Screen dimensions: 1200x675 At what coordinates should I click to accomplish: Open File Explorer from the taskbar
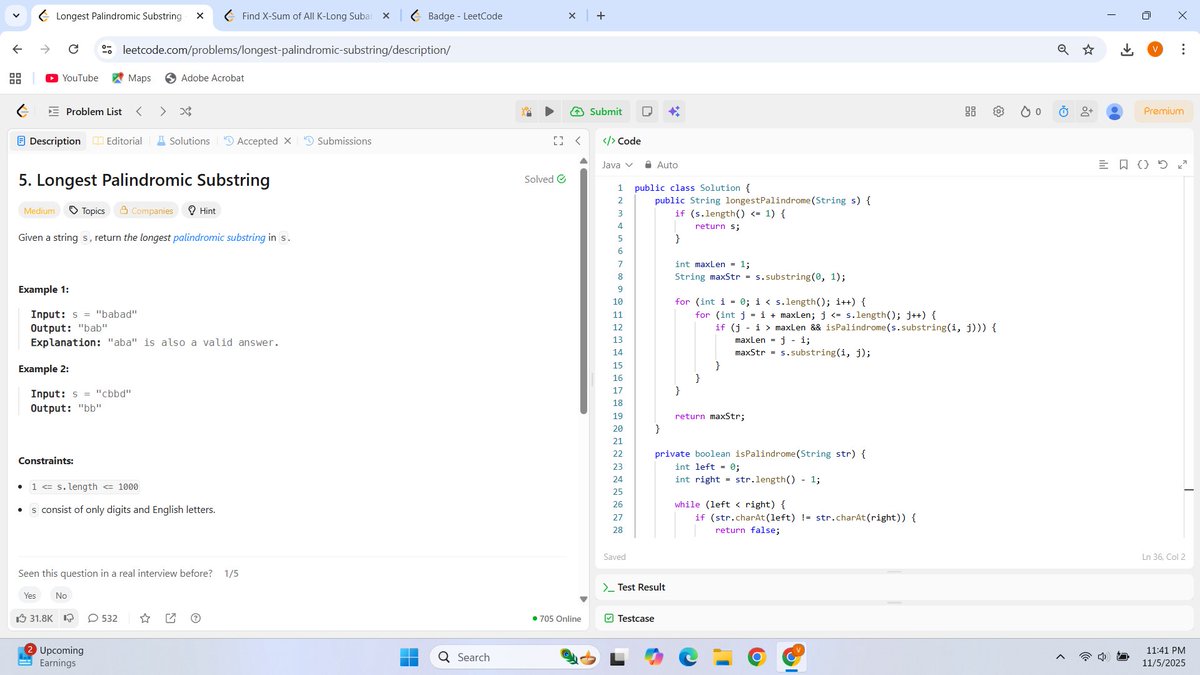point(723,656)
